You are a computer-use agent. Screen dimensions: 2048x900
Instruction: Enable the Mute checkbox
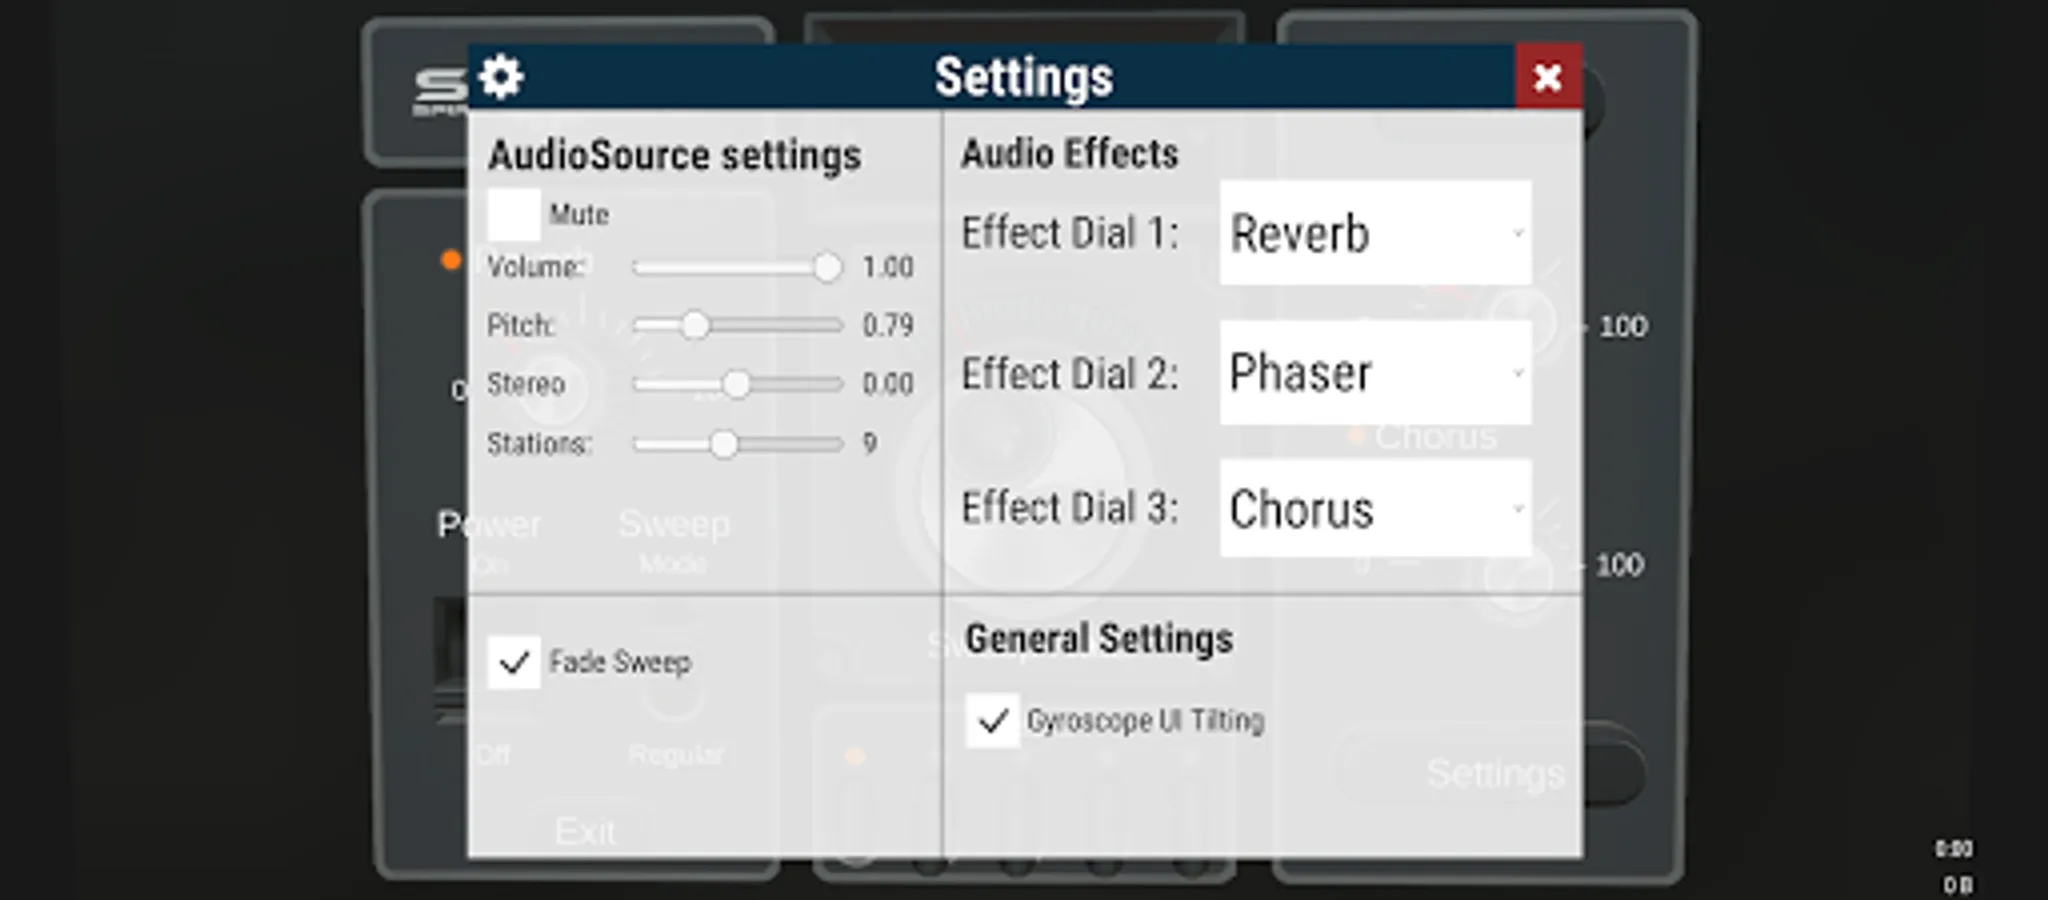click(514, 214)
